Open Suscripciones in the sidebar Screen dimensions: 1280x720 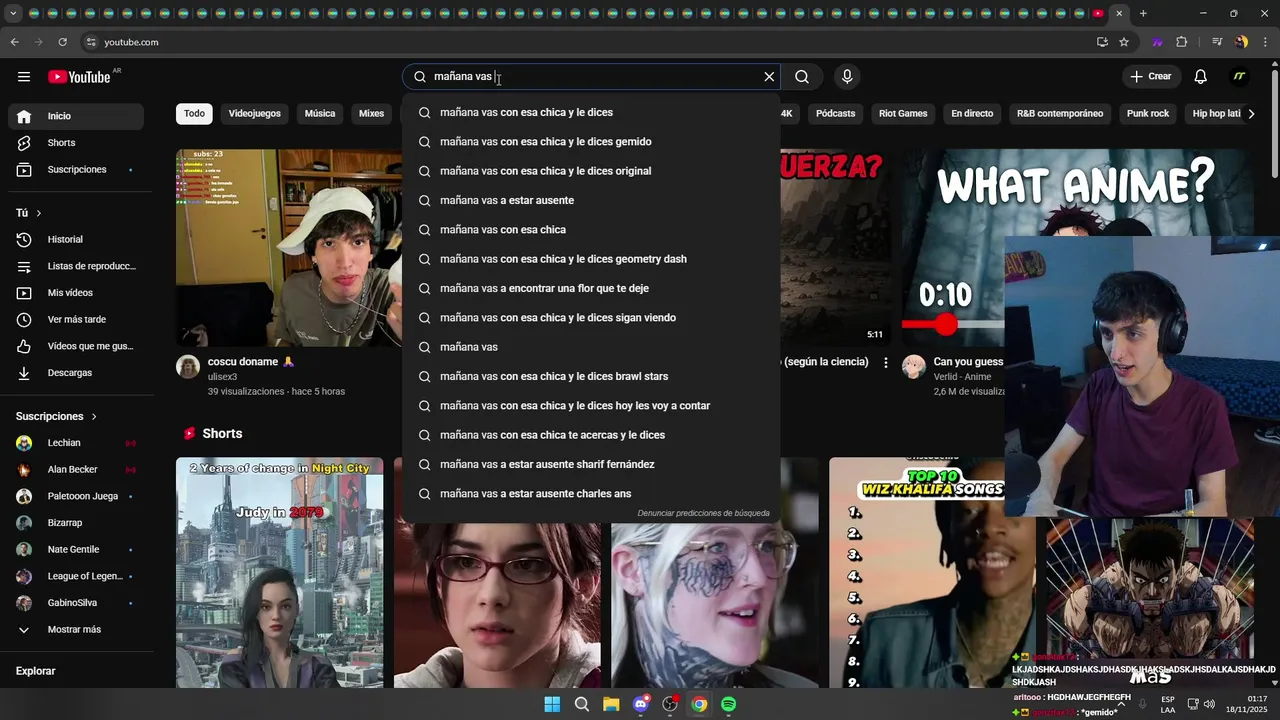tap(76, 170)
